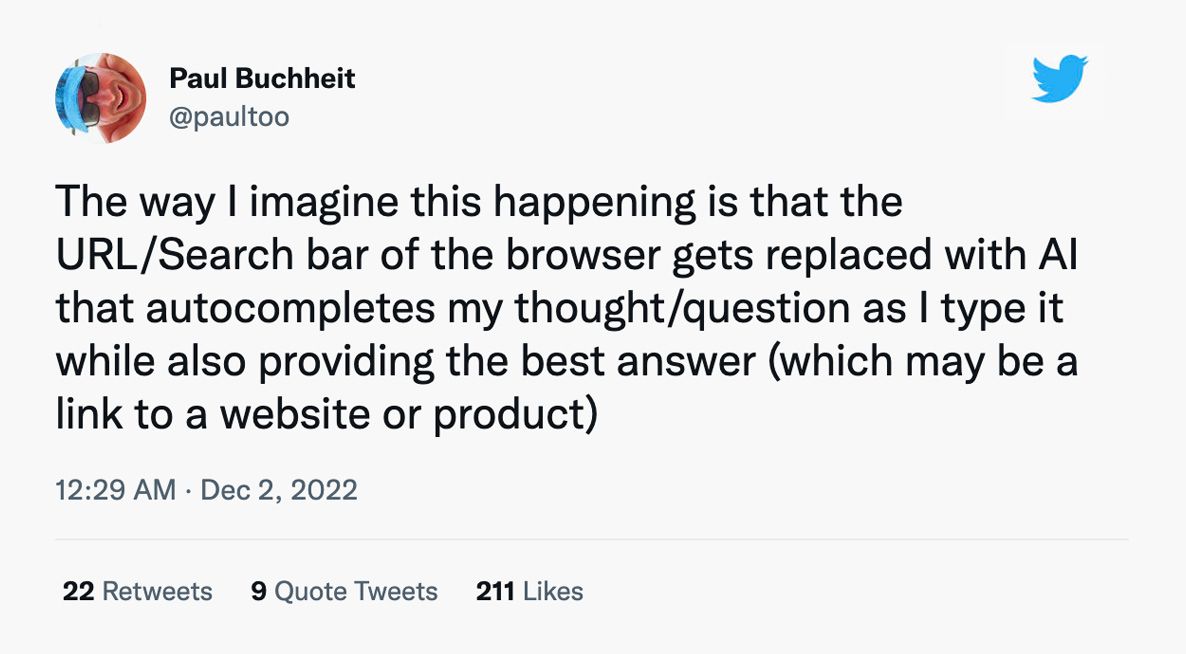1186x654 pixels.
Task: Click the 12:29 AM timestamp
Action: tap(115, 490)
